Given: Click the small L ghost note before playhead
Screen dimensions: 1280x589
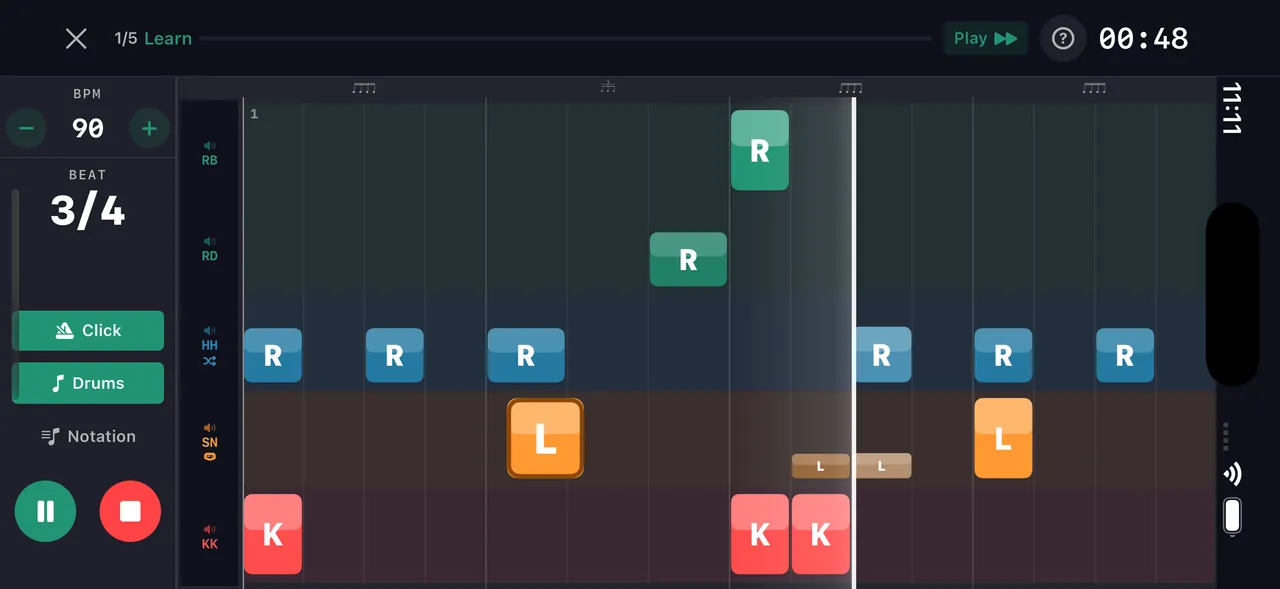Looking at the screenshot, I should [821, 466].
